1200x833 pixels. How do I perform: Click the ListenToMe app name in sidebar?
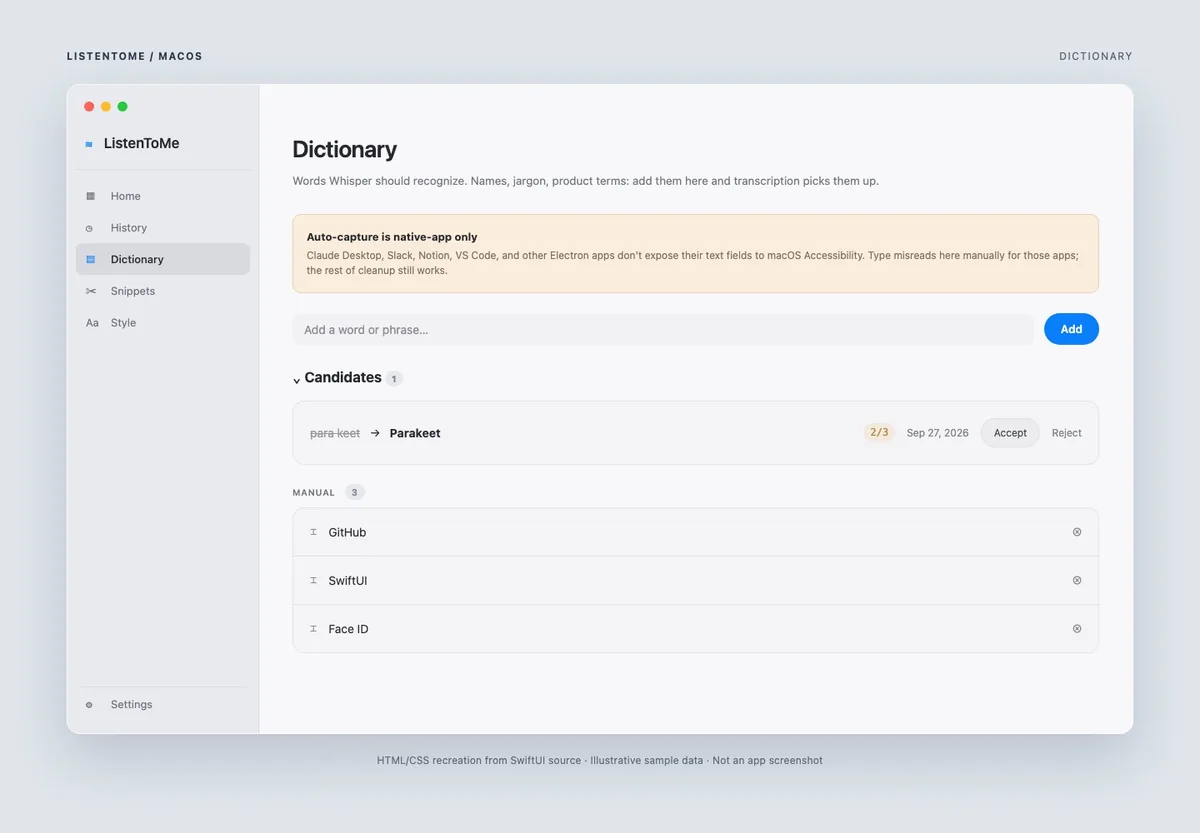coord(142,143)
